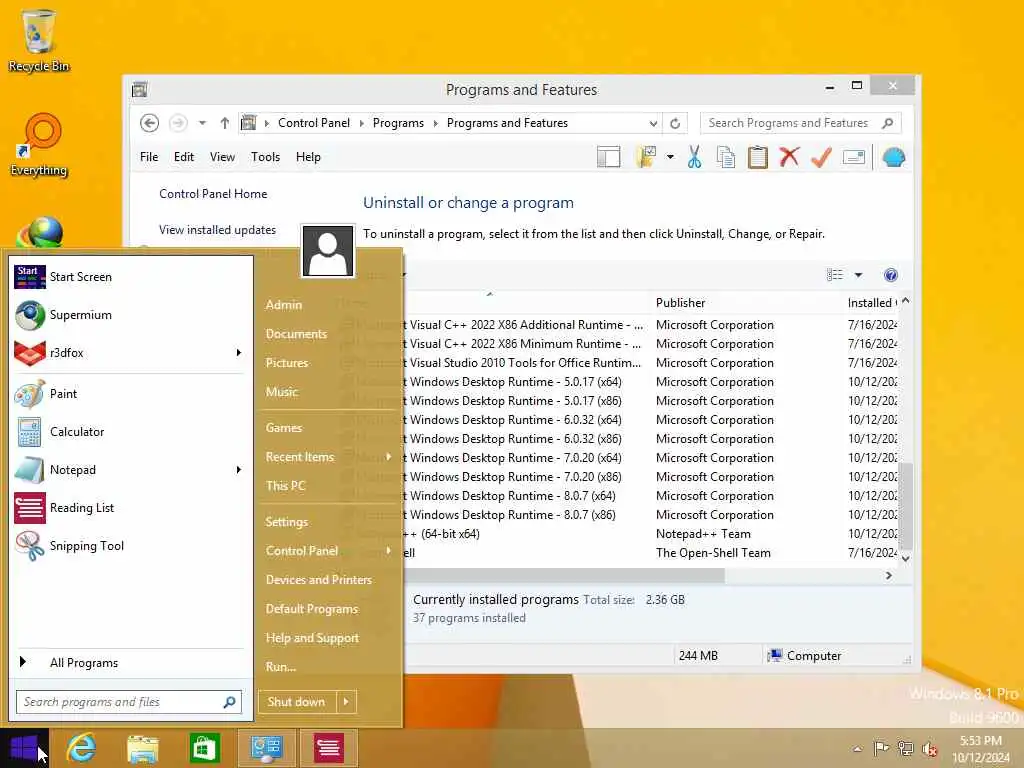1024x768 pixels.
Task: Open the Tools menu
Action: tap(265, 157)
